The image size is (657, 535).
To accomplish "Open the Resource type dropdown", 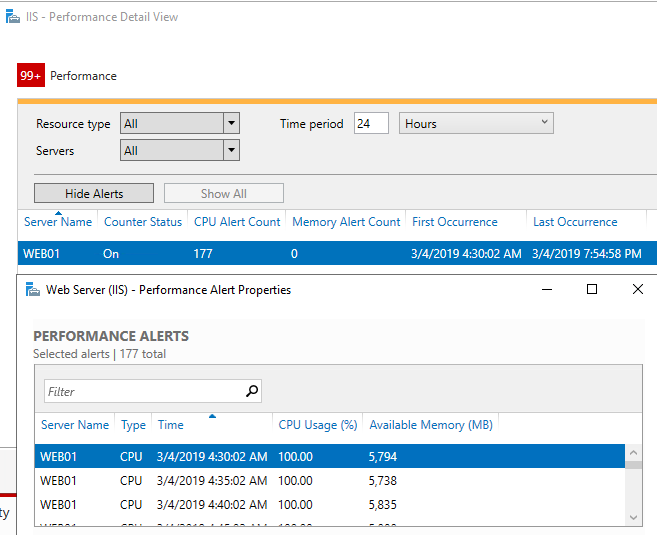I will pyautogui.click(x=180, y=123).
